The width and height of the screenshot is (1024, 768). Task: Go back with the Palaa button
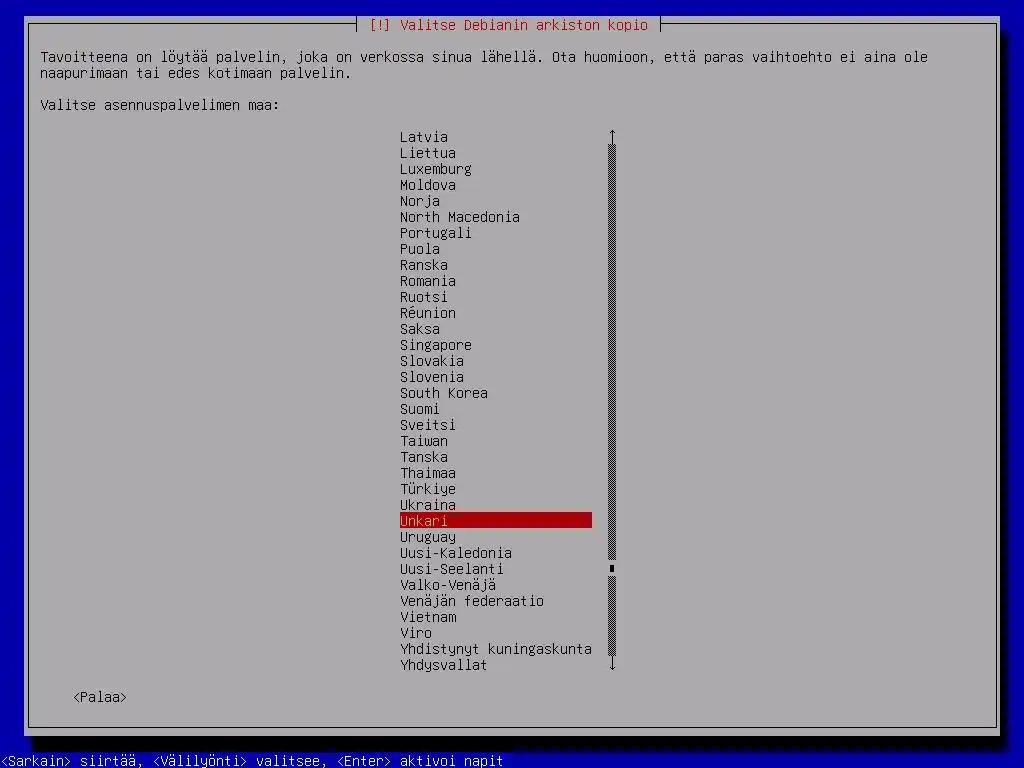tap(100, 697)
